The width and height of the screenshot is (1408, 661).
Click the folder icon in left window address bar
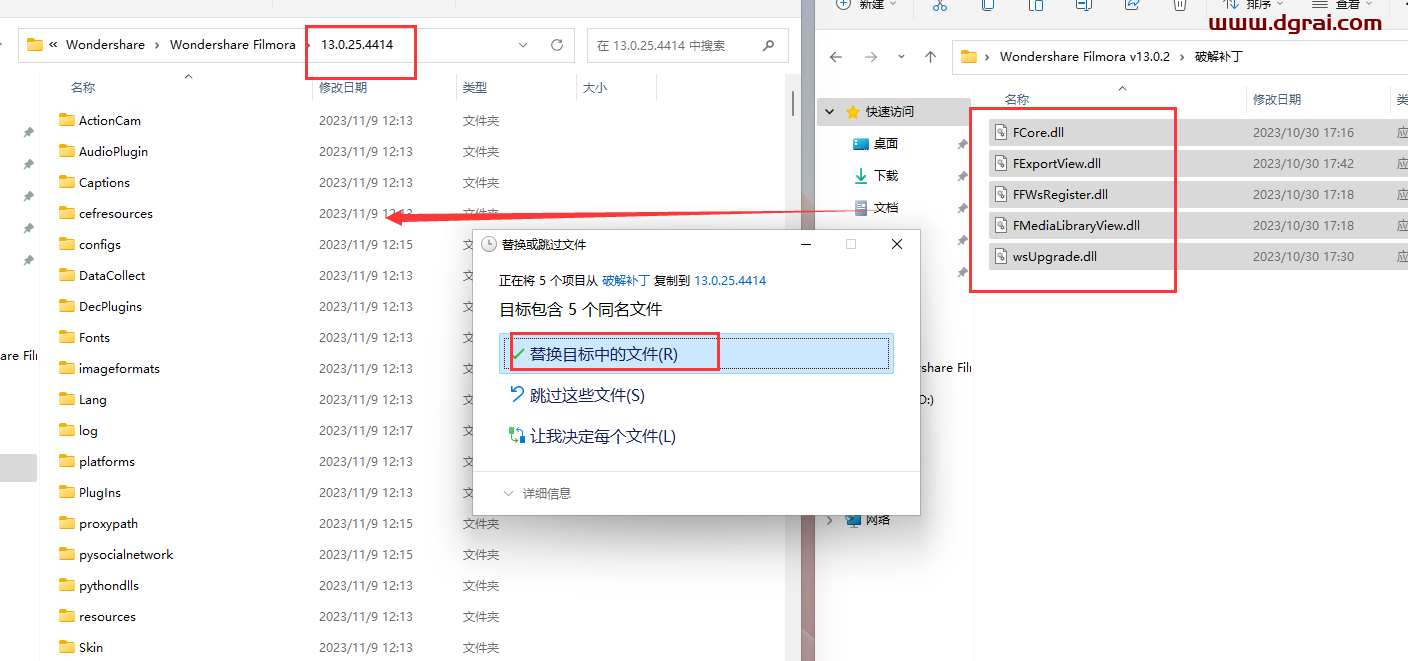click(35, 45)
